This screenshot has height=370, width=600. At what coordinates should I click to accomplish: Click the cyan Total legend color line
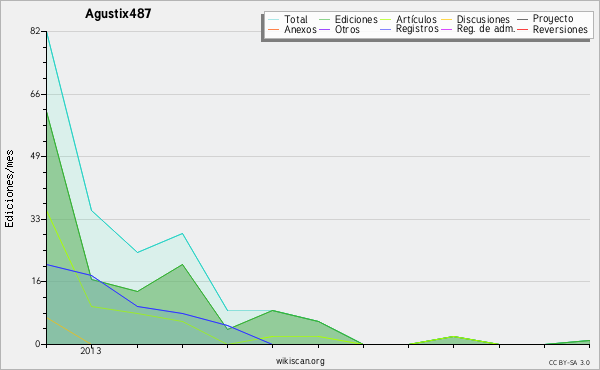click(x=274, y=19)
